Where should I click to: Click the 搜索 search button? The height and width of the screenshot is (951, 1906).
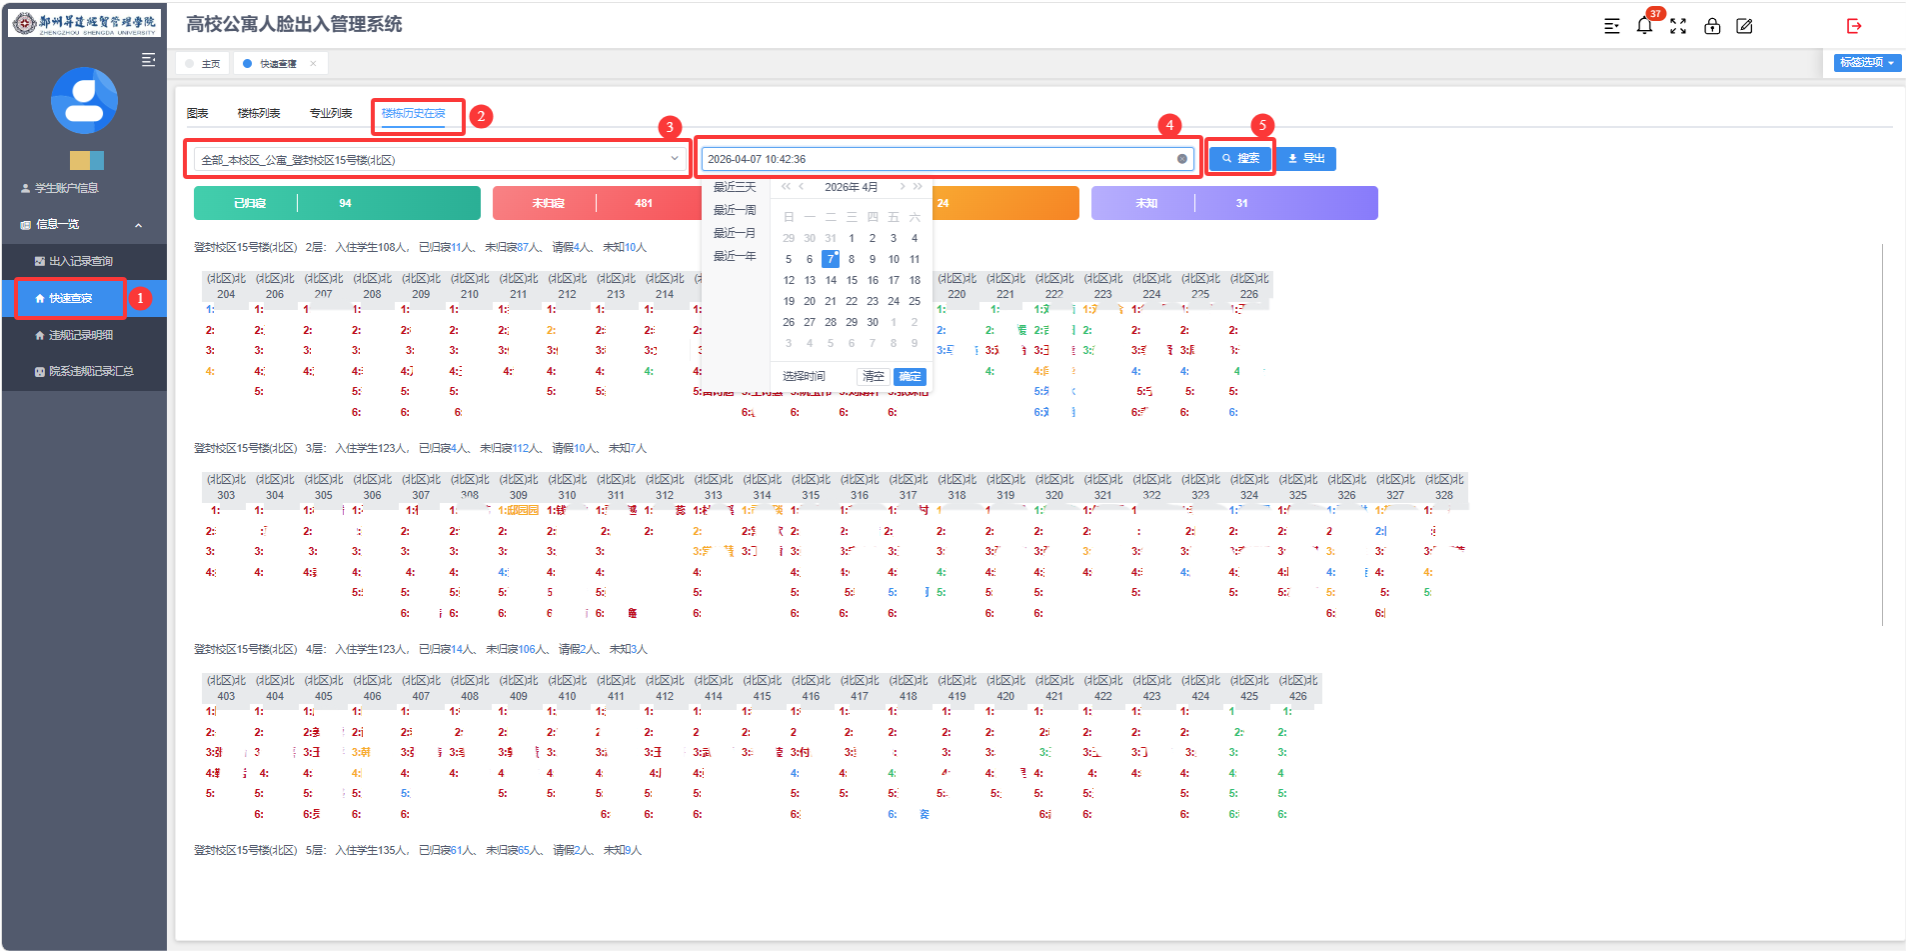1240,159
